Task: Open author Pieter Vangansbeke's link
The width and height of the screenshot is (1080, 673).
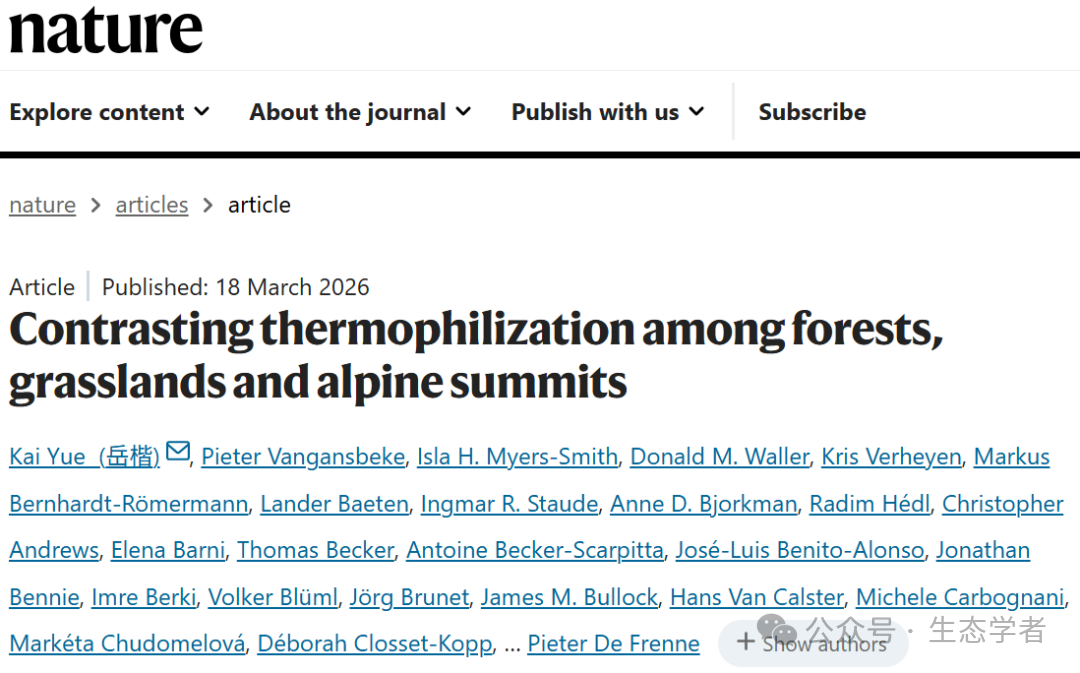Action: click(303, 456)
